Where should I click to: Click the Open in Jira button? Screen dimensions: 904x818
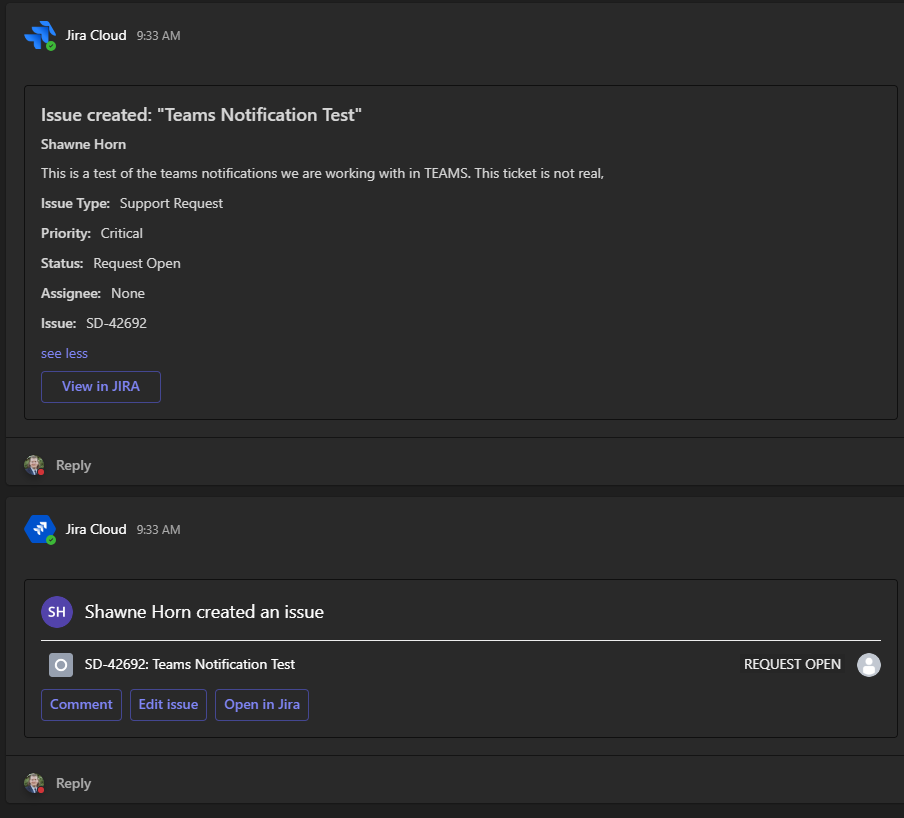click(x=262, y=704)
